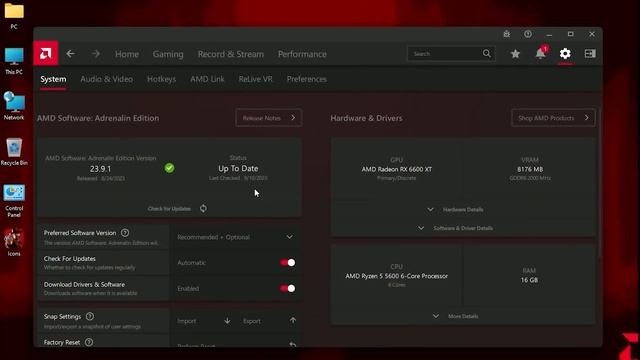Viewport: 640px width, 360px height.
Task: Open notifications bell icon
Action: [x=541, y=53]
